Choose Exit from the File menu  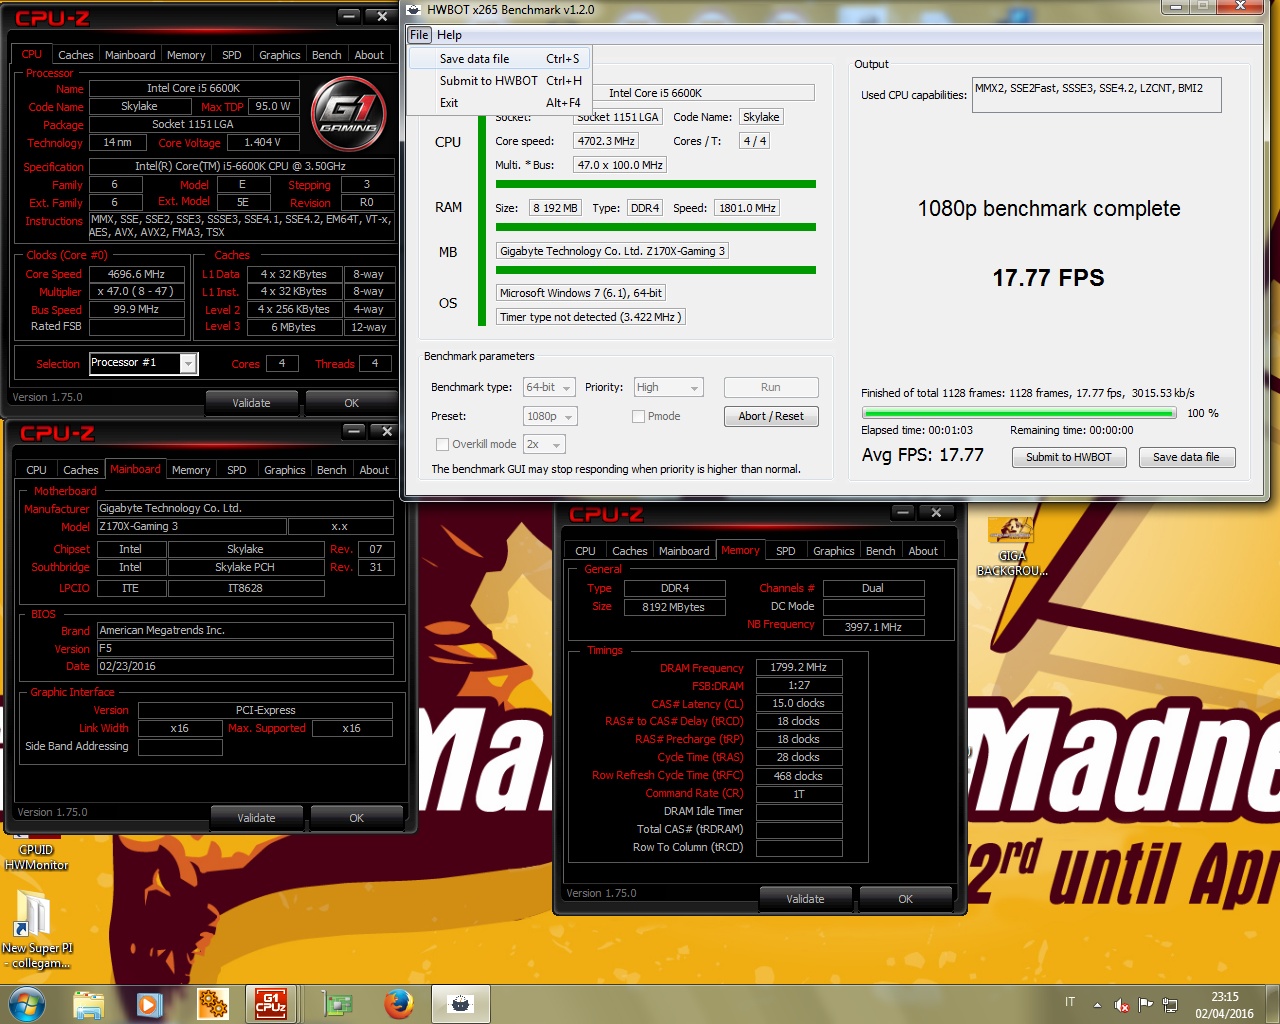pyautogui.click(x=500, y=103)
